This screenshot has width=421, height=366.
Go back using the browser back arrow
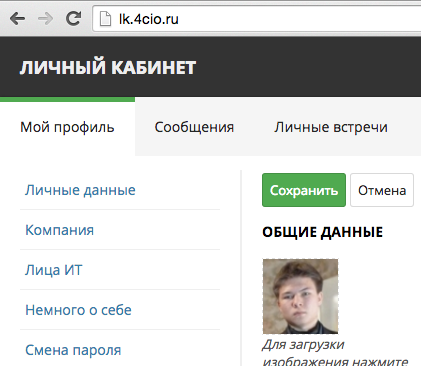[x=18, y=19]
